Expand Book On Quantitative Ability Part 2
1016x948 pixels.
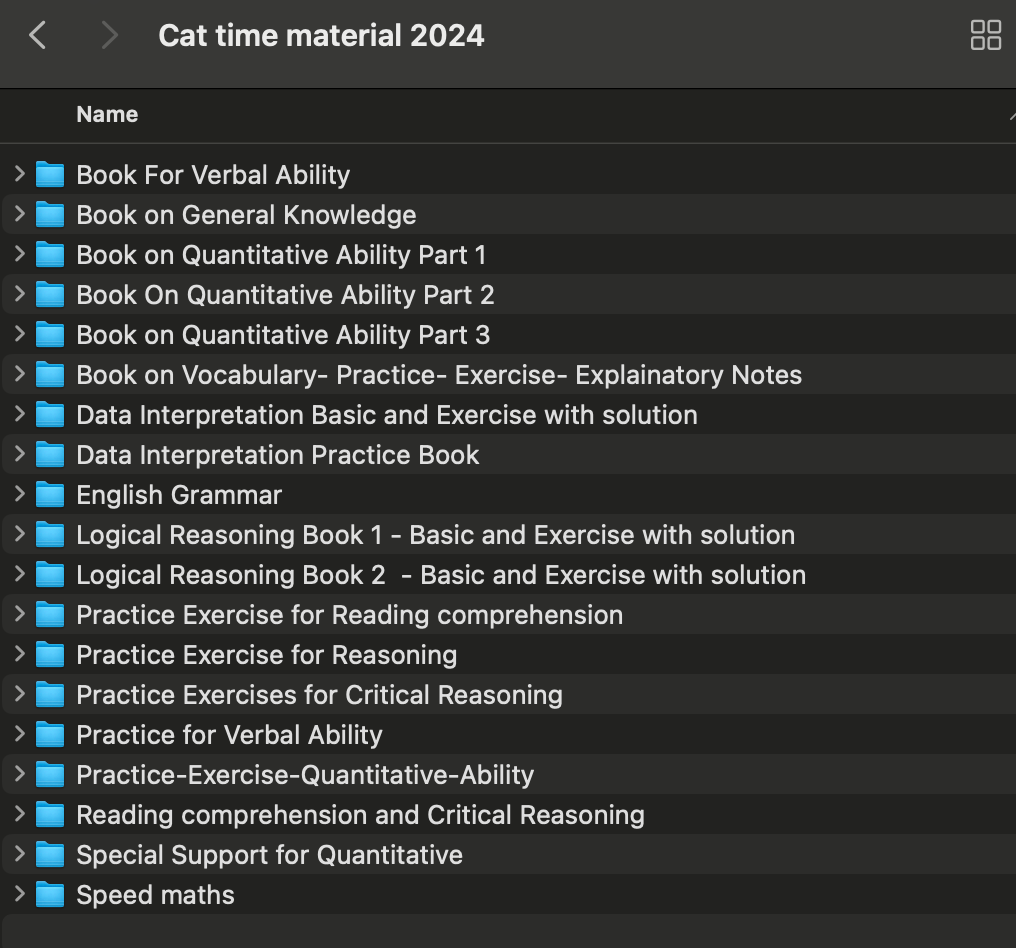coord(19,294)
